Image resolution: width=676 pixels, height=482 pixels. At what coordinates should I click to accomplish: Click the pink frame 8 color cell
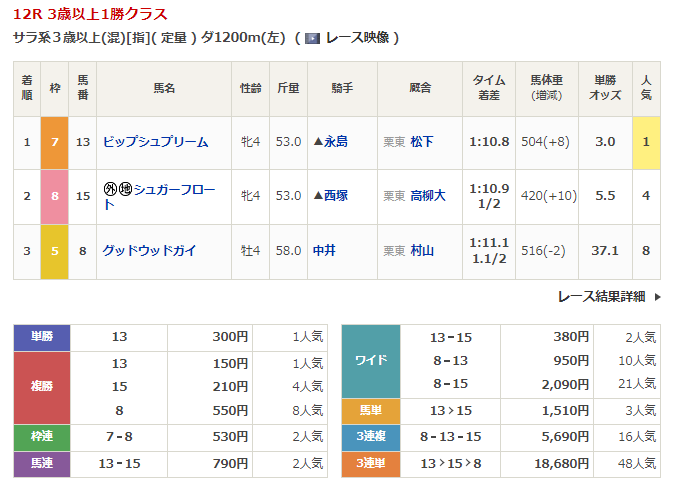point(55,197)
